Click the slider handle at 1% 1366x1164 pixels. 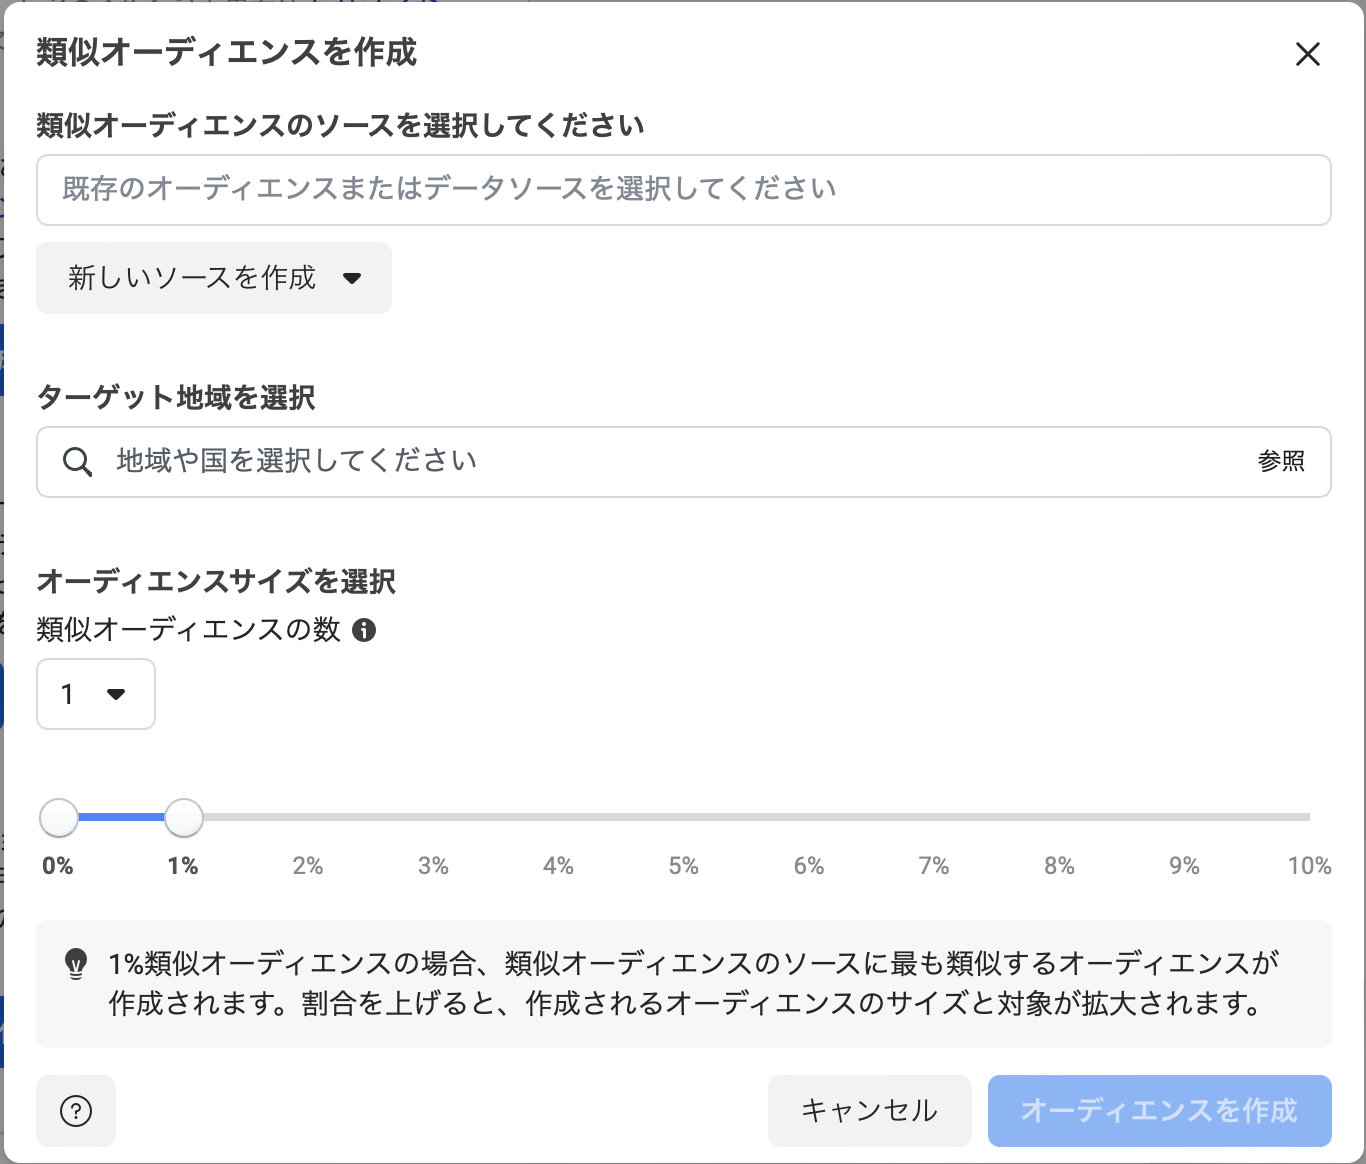(x=184, y=818)
